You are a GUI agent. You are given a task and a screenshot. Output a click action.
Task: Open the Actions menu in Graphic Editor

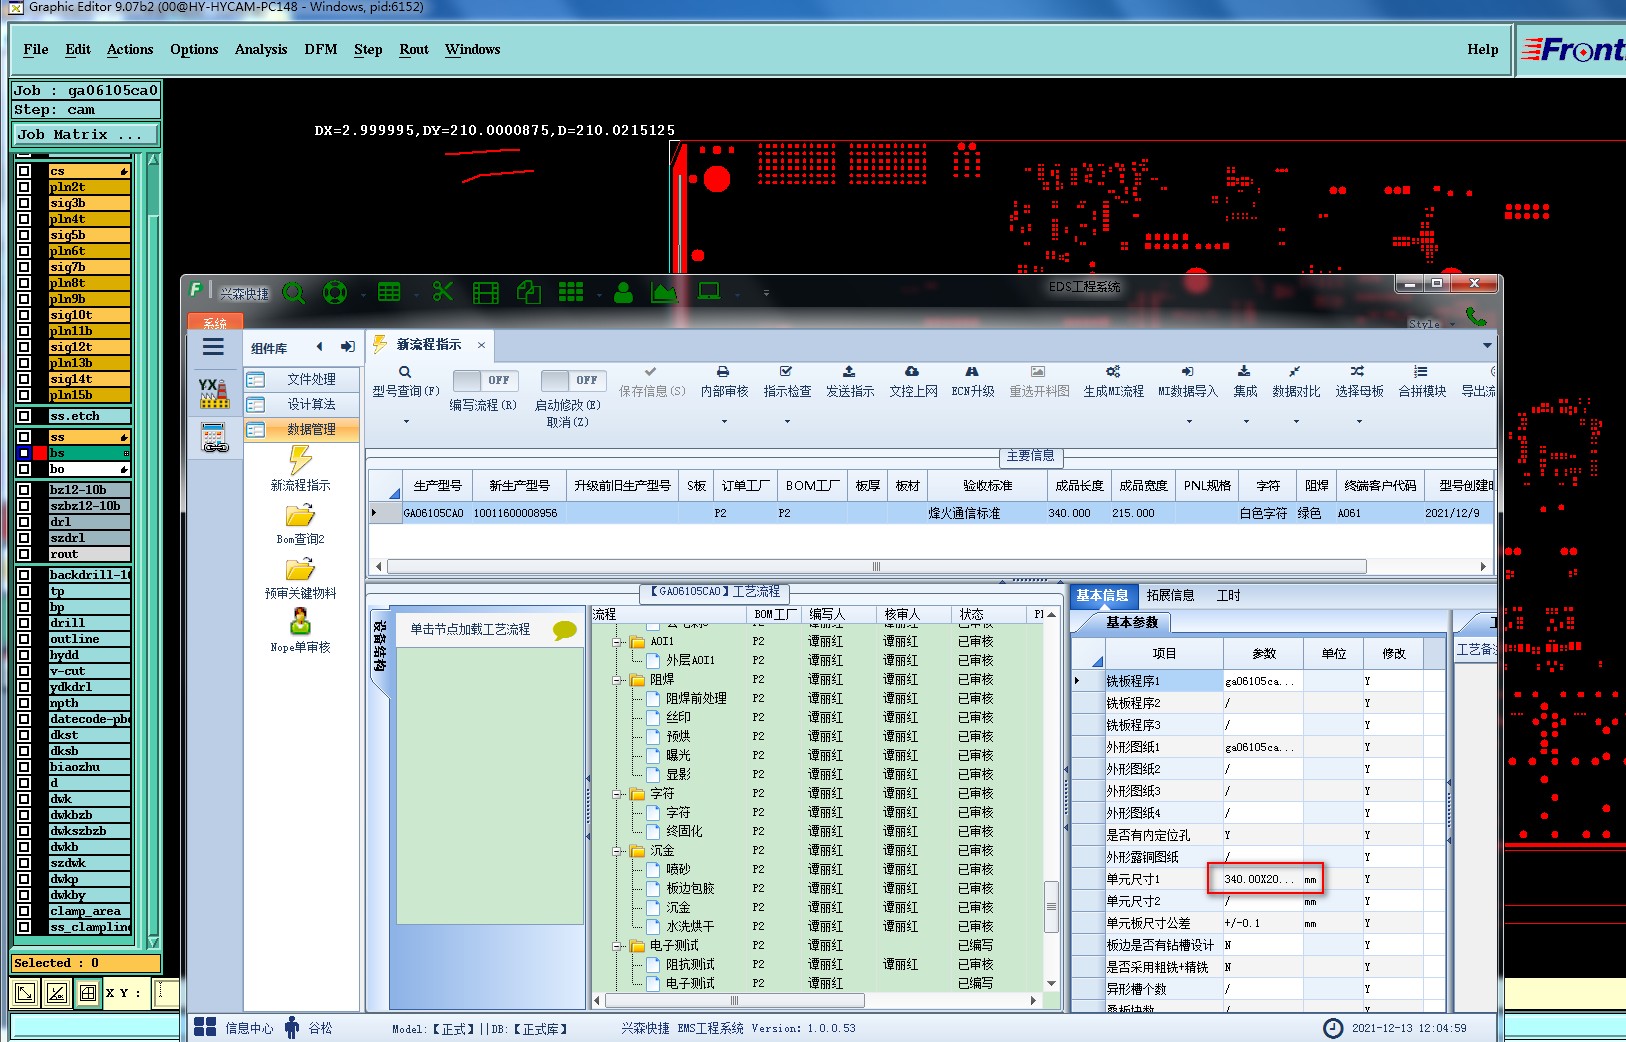coord(130,49)
